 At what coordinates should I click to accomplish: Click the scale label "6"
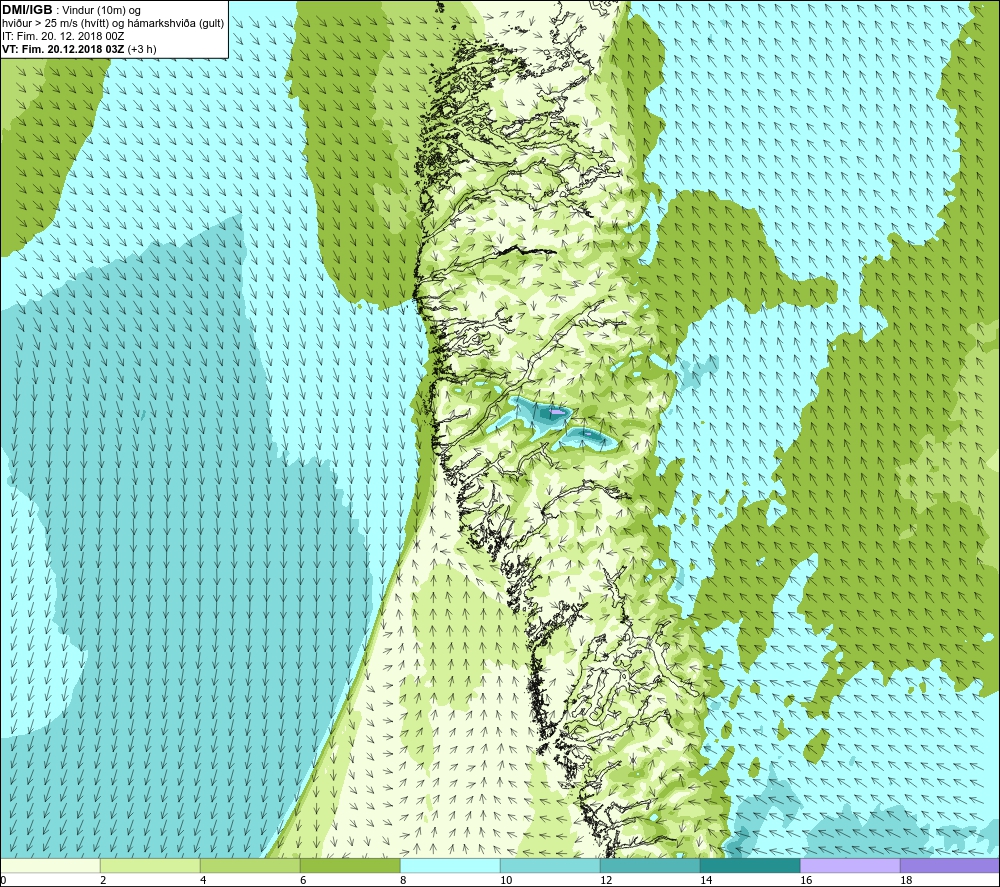(303, 880)
